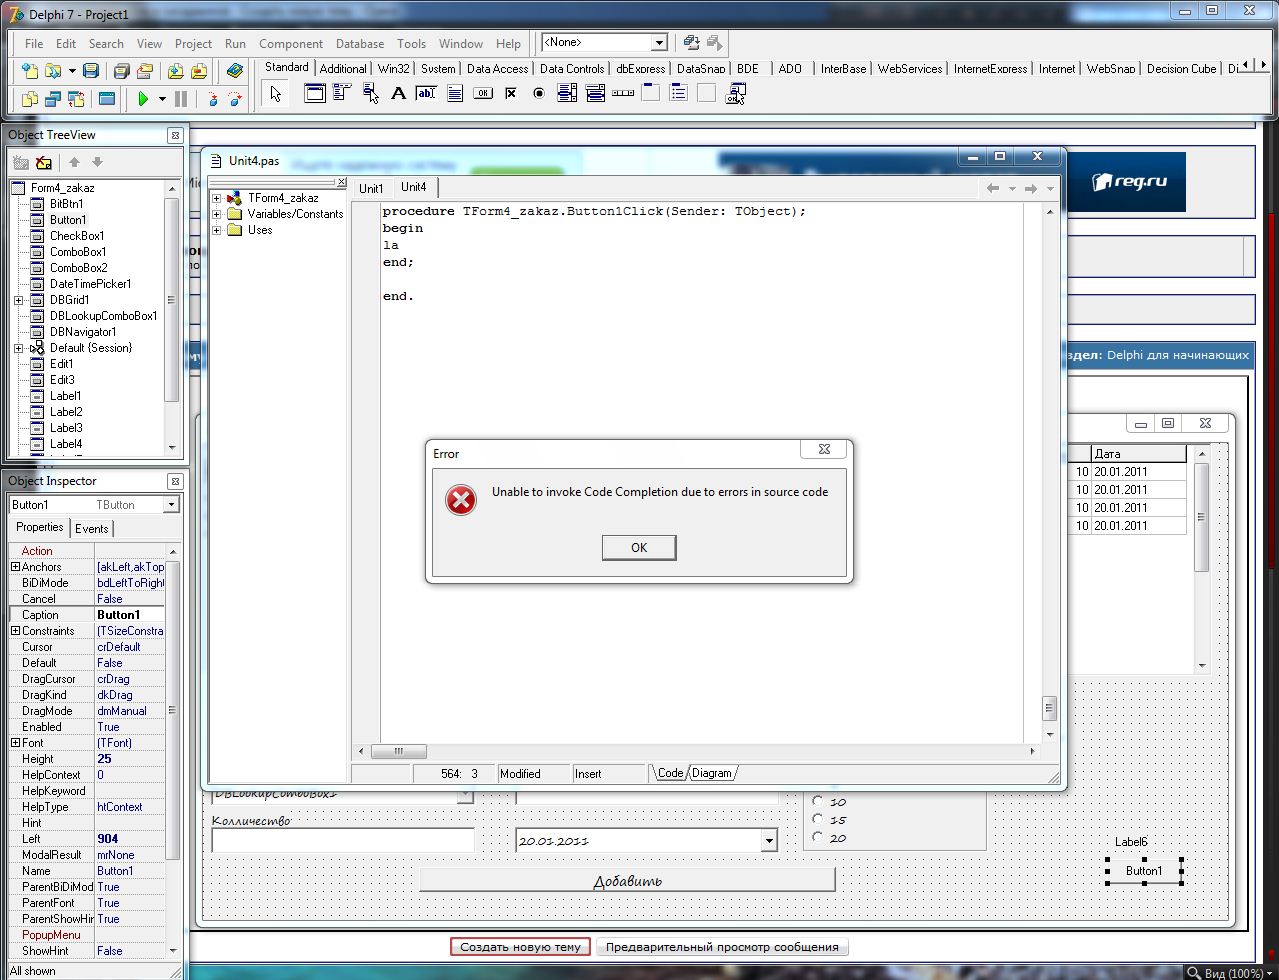Screen dimensions: 1279x980
Task: Select radio button labeled 10
Action: click(x=817, y=801)
